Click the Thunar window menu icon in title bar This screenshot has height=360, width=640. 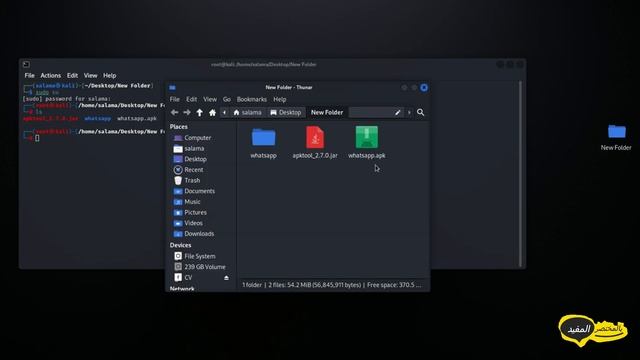click(172, 87)
